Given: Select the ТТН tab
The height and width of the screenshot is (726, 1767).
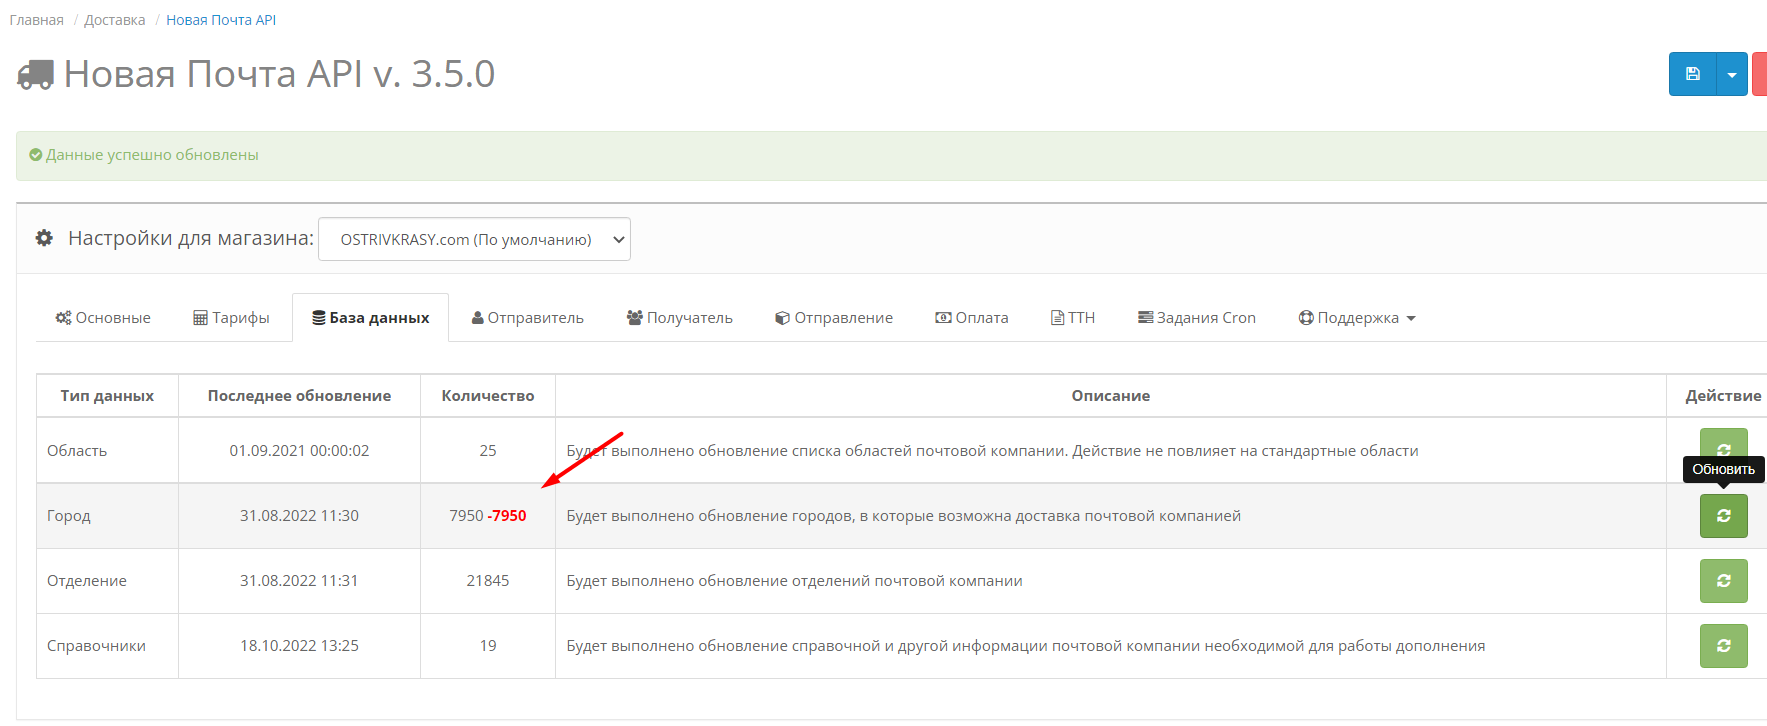Looking at the screenshot, I should [x=1072, y=318].
